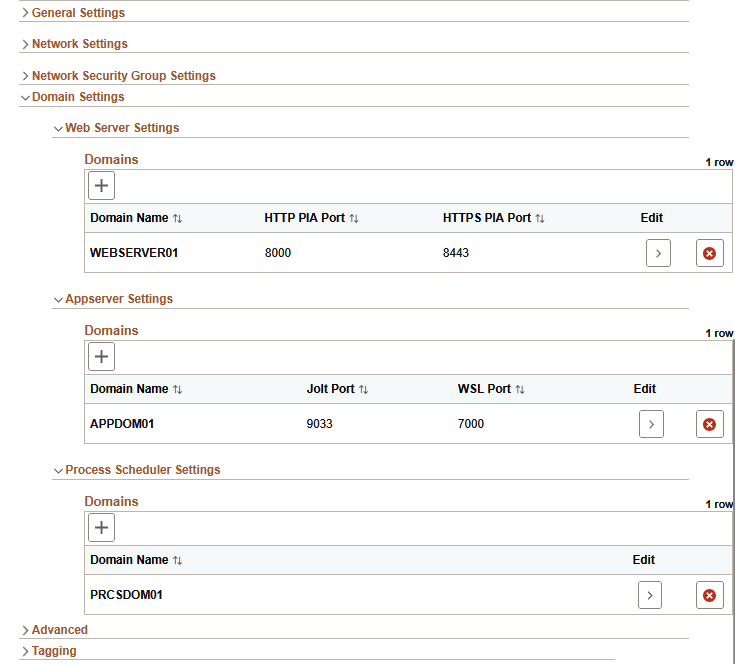Select HTTPS port value 8443

tap(456, 253)
